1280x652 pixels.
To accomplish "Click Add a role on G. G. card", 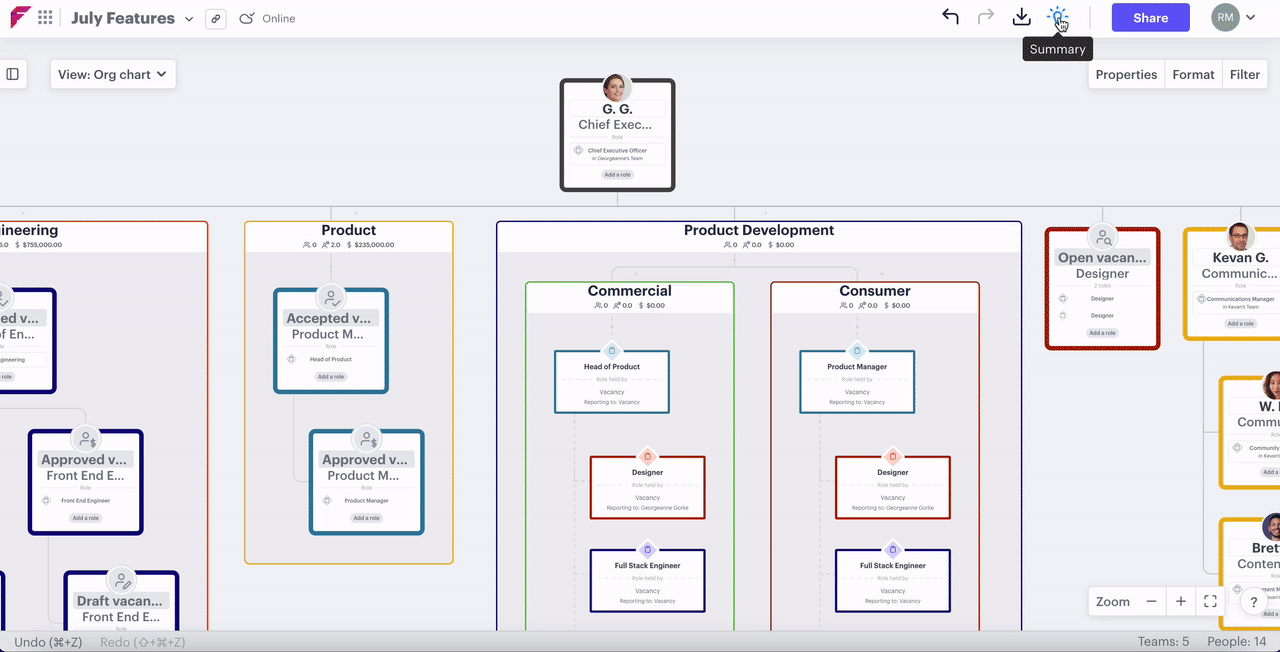I will [617, 175].
